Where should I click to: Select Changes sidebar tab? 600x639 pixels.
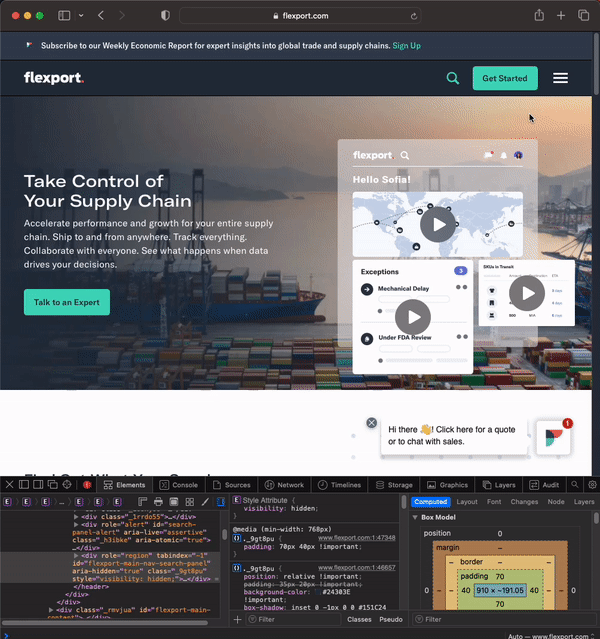[524, 502]
